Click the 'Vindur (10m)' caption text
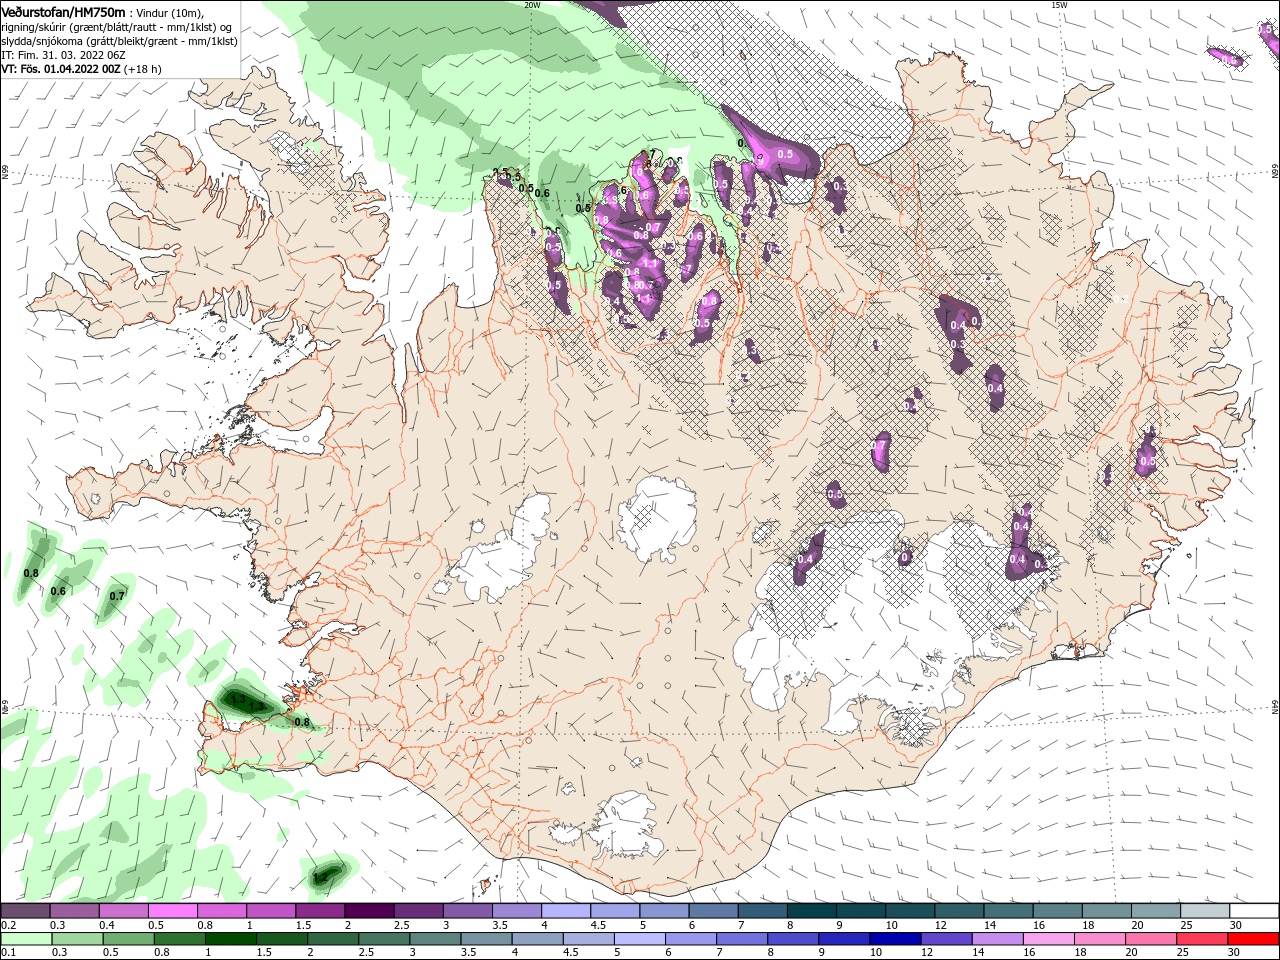Viewport: 1280px width, 960px height. point(169,13)
